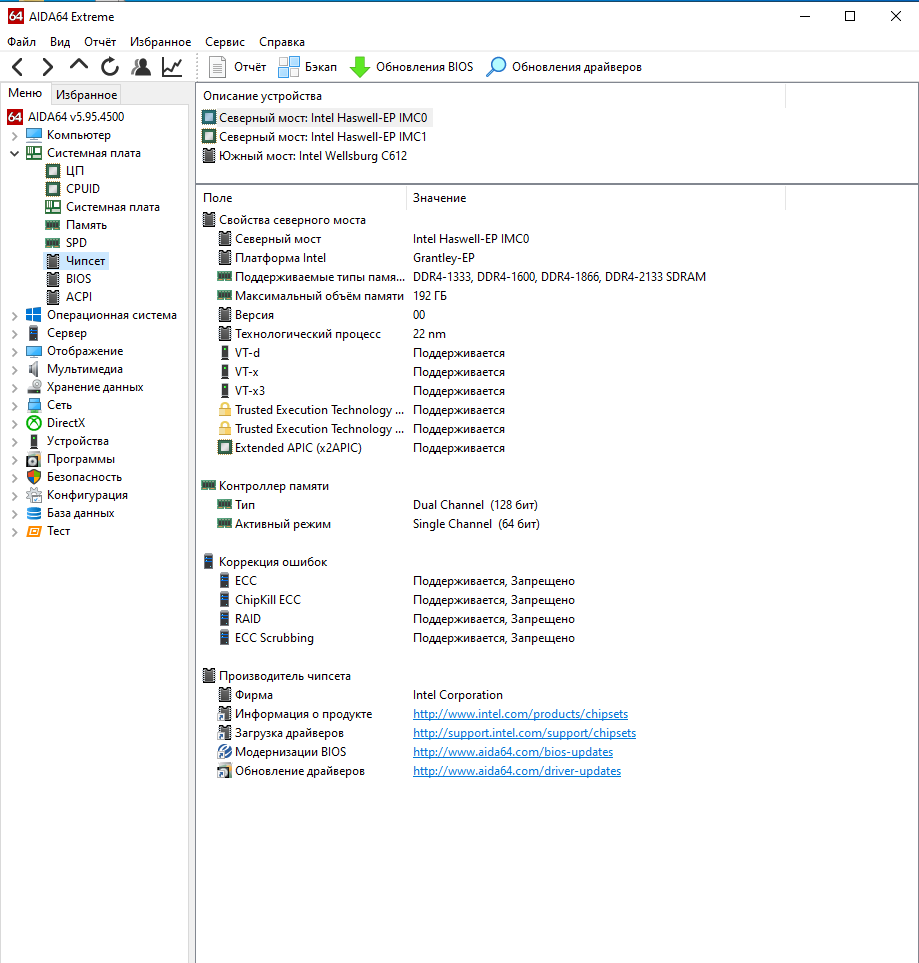The width and height of the screenshot is (919, 963).
Task: Open the Избранное menu in the menu bar
Action: coord(160,42)
